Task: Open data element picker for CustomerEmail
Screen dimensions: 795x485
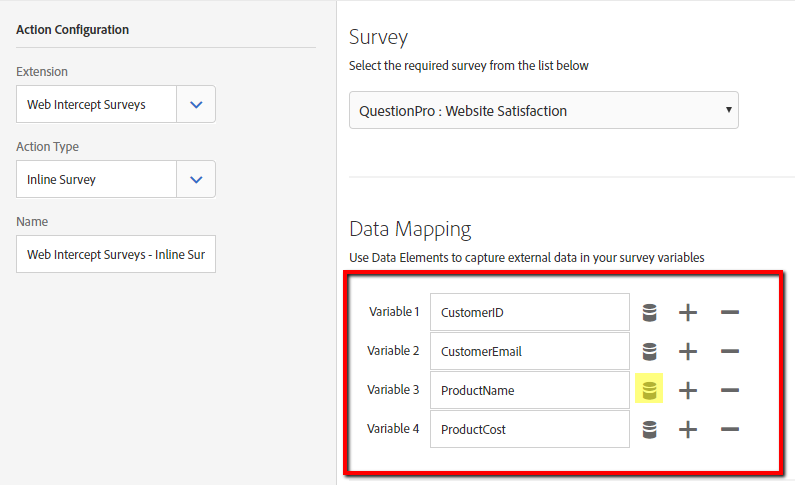Action: tap(649, 351)
